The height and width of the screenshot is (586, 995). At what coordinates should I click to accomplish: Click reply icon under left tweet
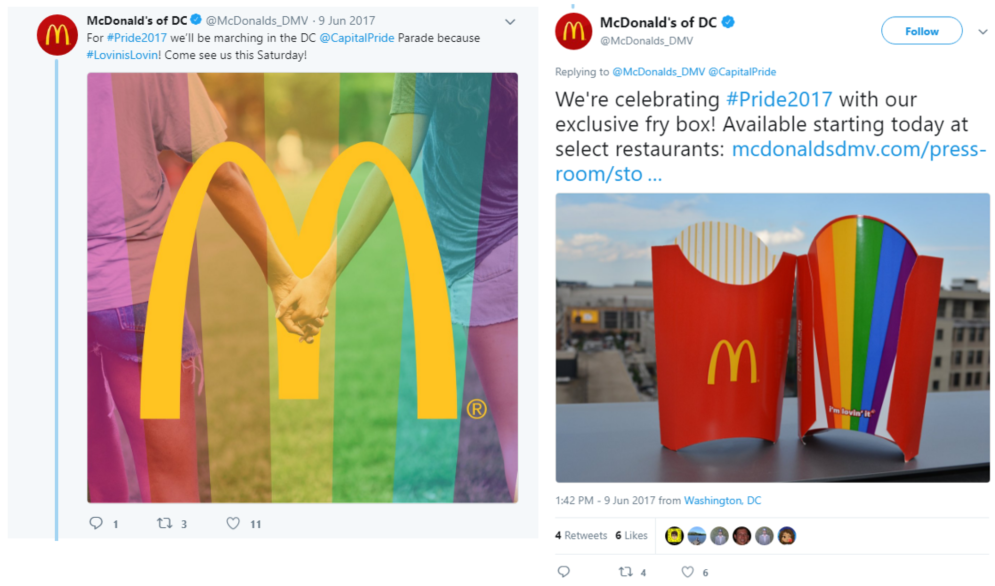96,523
